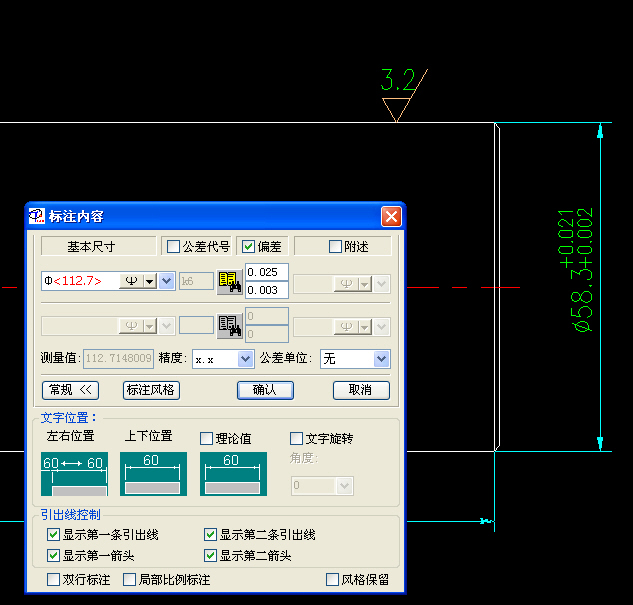This screenshot has width=633, height=605.
Task: Click the dialog title bar app icon
Action: tap(36, 216)
